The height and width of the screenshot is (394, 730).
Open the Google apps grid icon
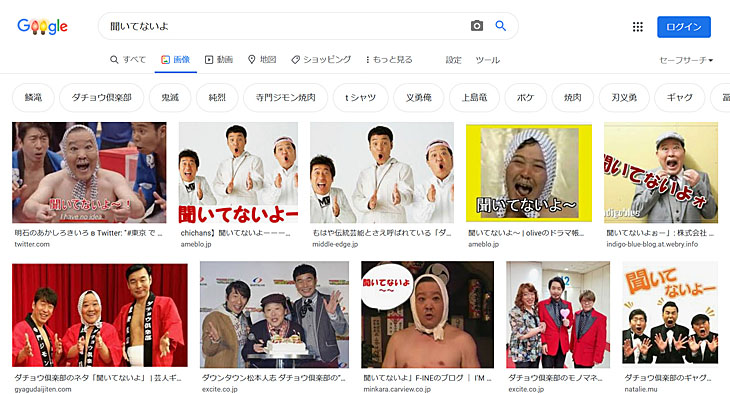pos(637,27)
